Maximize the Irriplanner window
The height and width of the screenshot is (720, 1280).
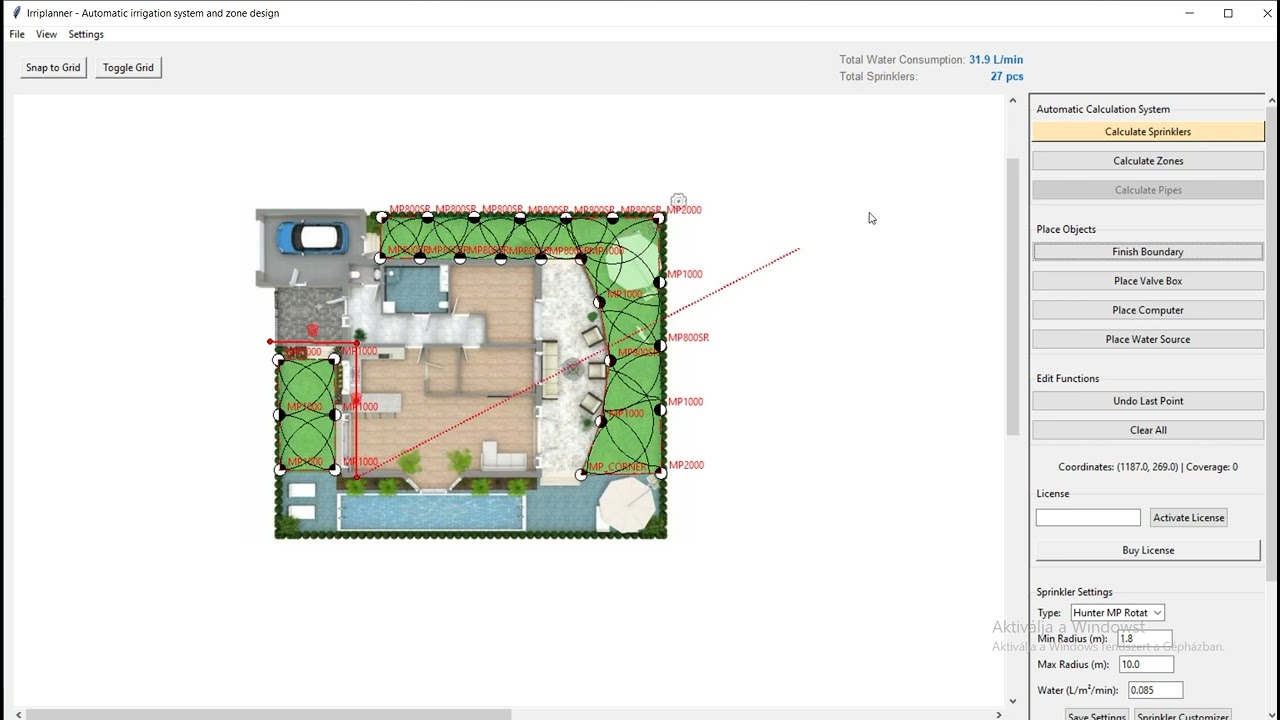[x=1228, y=13]
